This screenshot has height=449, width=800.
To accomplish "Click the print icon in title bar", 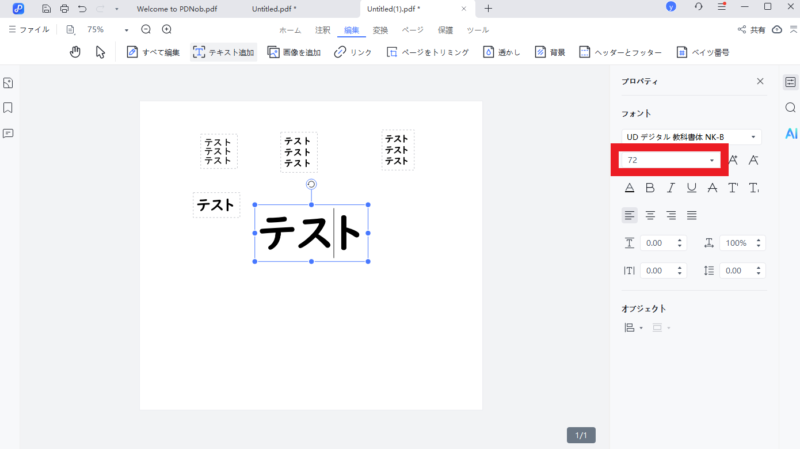I will 64,8.
